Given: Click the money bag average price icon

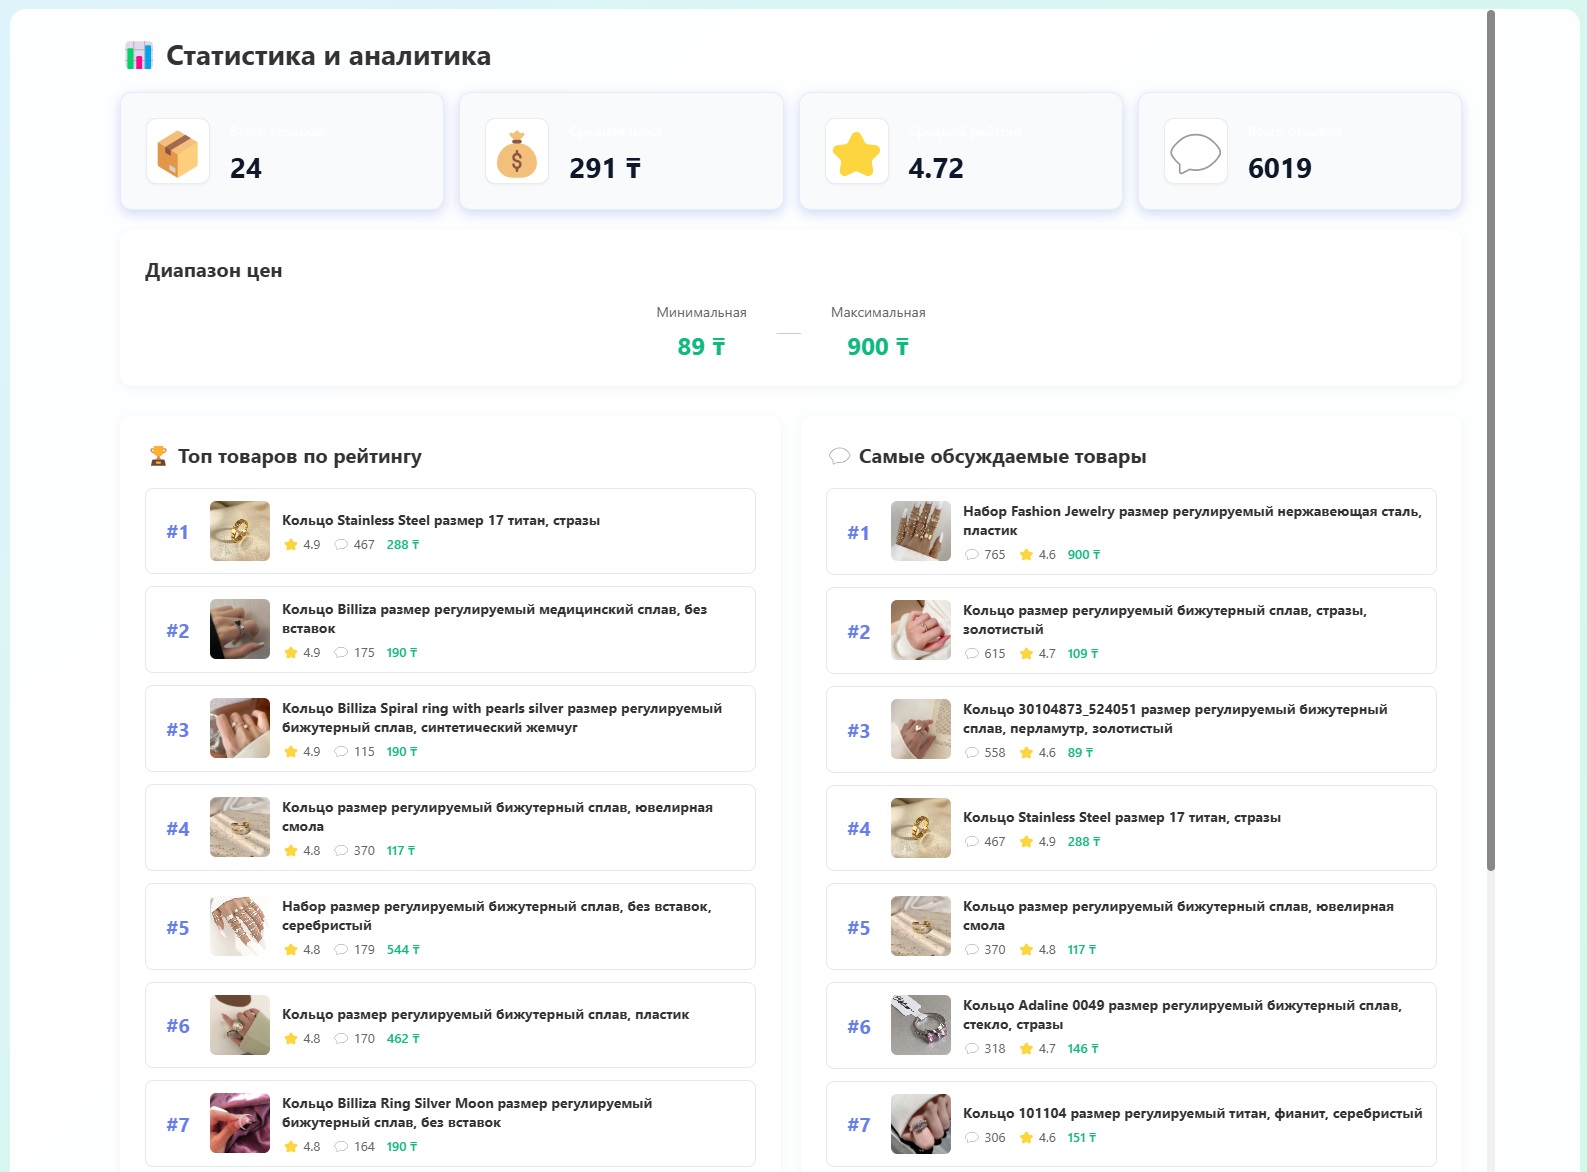Looking at the screenshot, I should pyautogui.click(x=517, y=152).
